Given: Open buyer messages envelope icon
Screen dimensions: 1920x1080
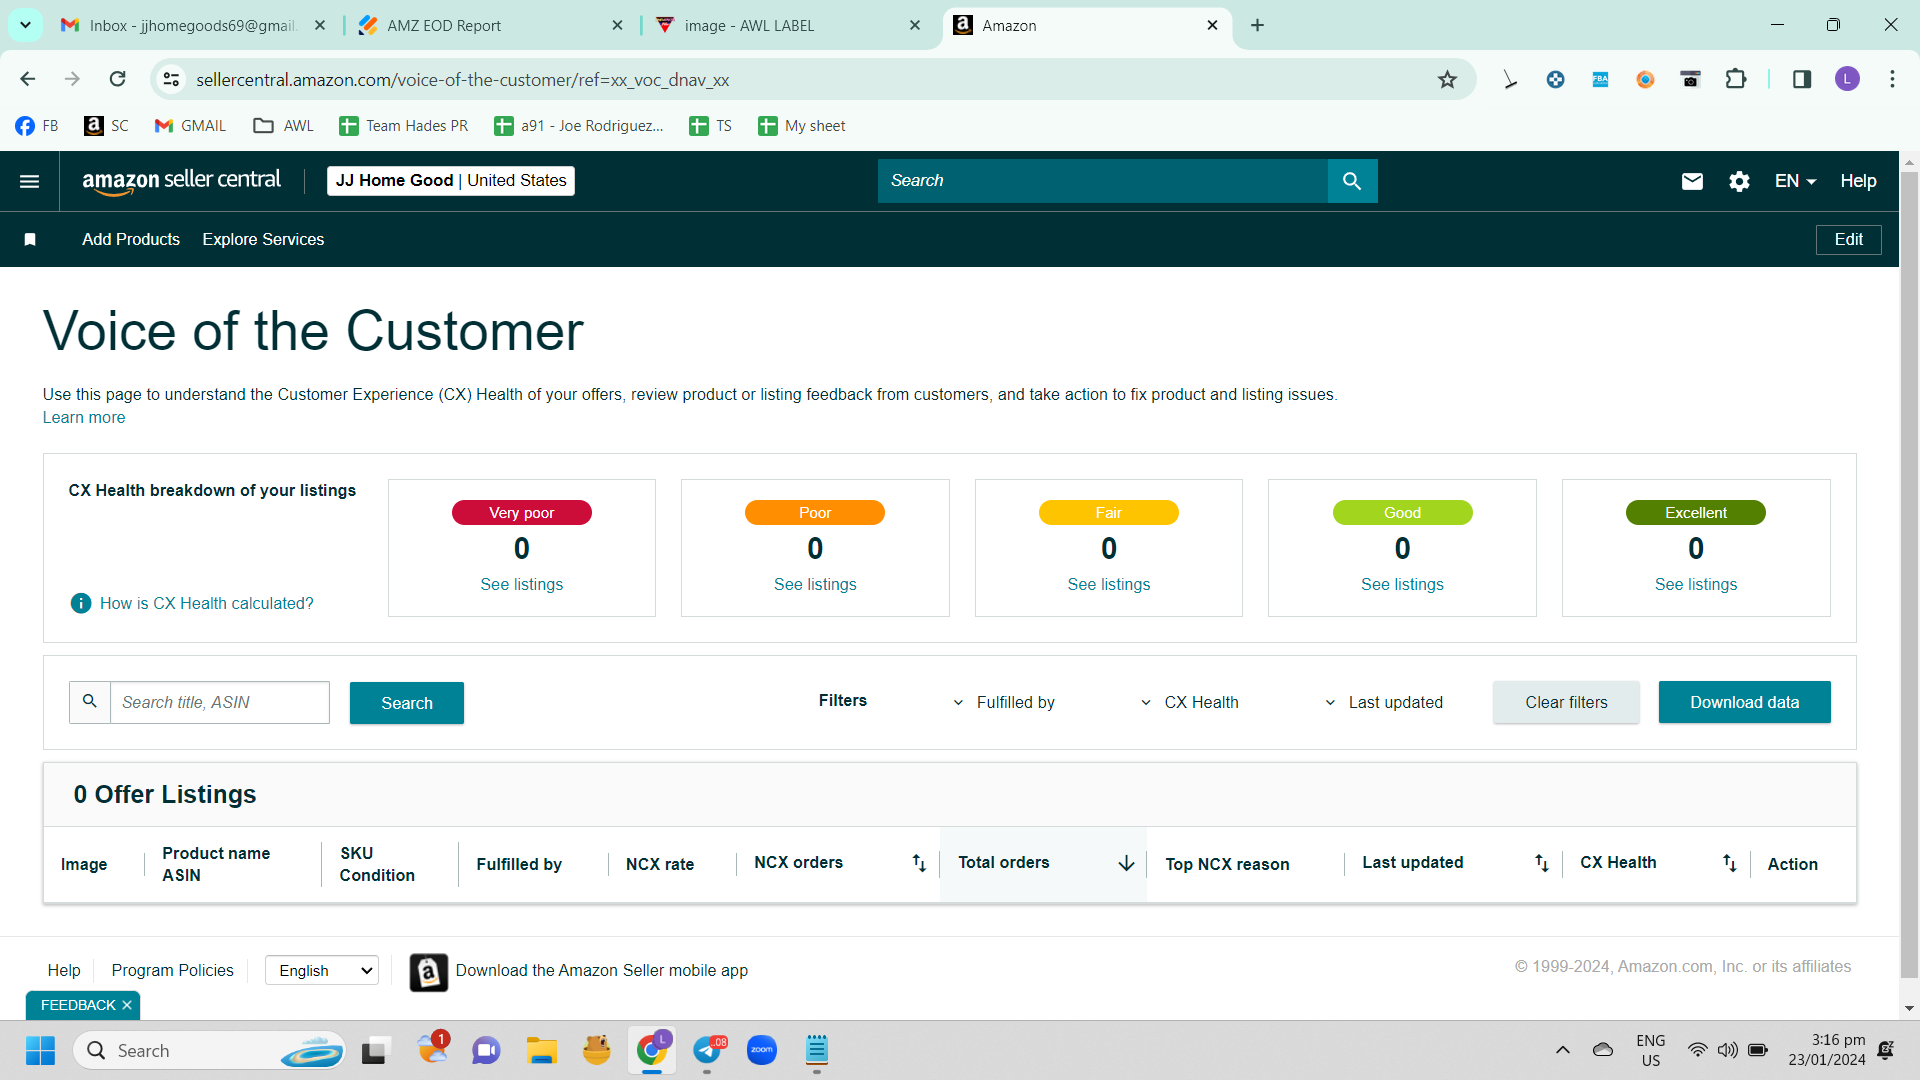Looking at the screenshot, I should pyautogui.click(x=1692, y=181).
